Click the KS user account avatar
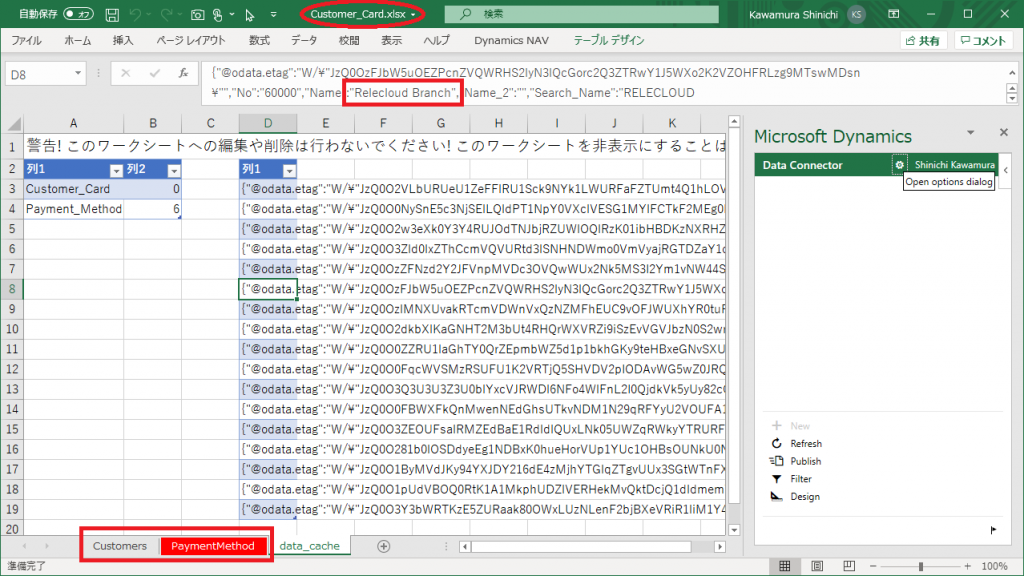The width and height of the screenshot is (1024, 576). click(856, 14)
